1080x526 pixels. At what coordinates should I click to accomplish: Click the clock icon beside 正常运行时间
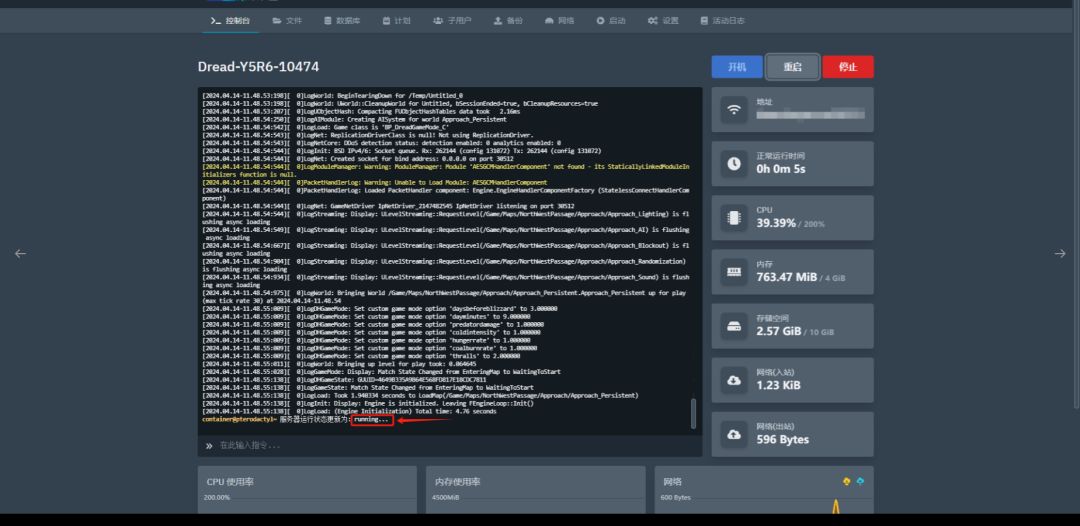734,163
